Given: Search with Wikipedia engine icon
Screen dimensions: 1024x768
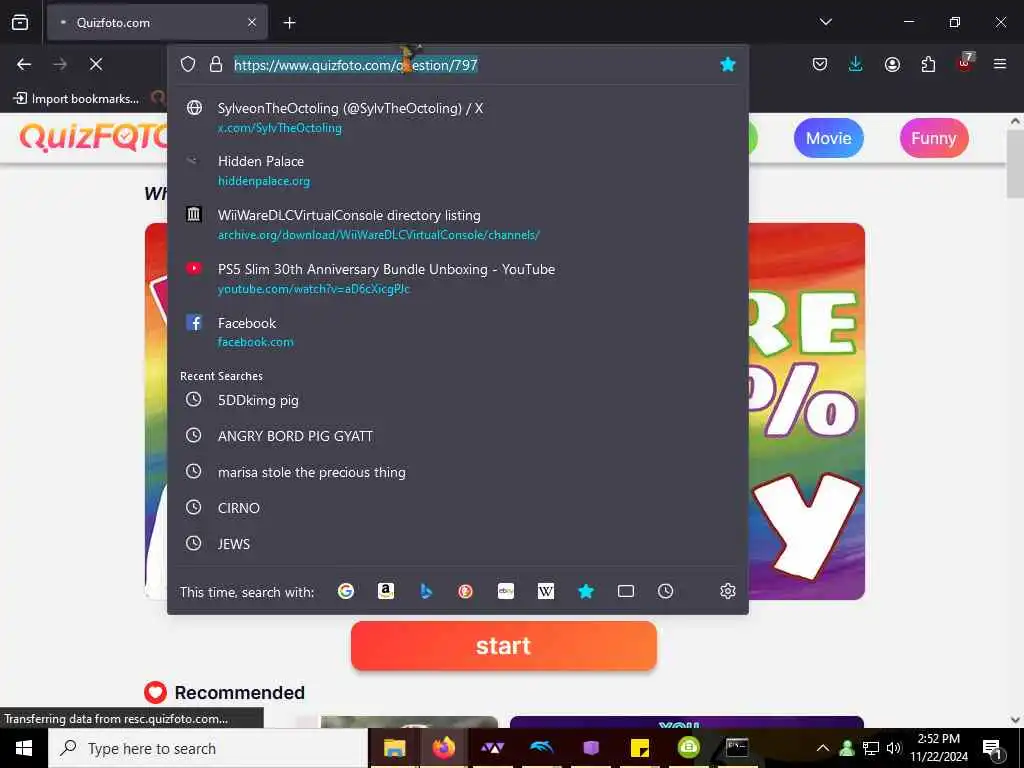Looking at the screenshot, I should [x=545, y=591].
